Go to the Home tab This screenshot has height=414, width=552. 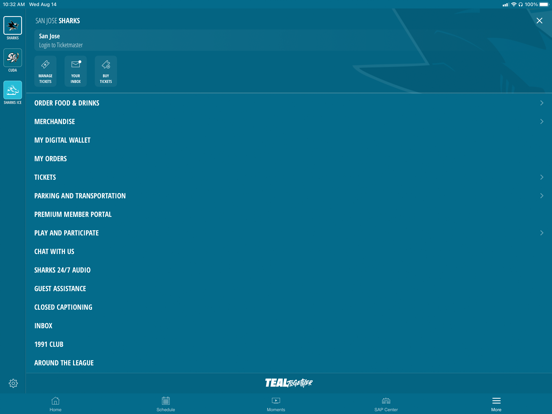55,404
